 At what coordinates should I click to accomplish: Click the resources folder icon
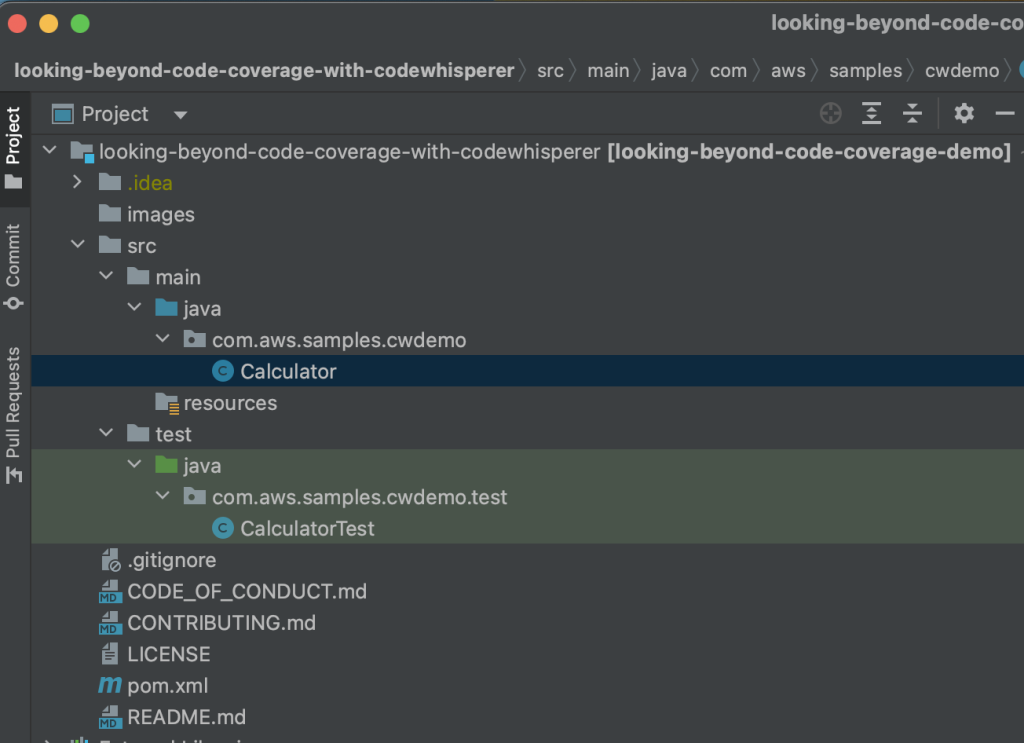click(x=166, y=402)
